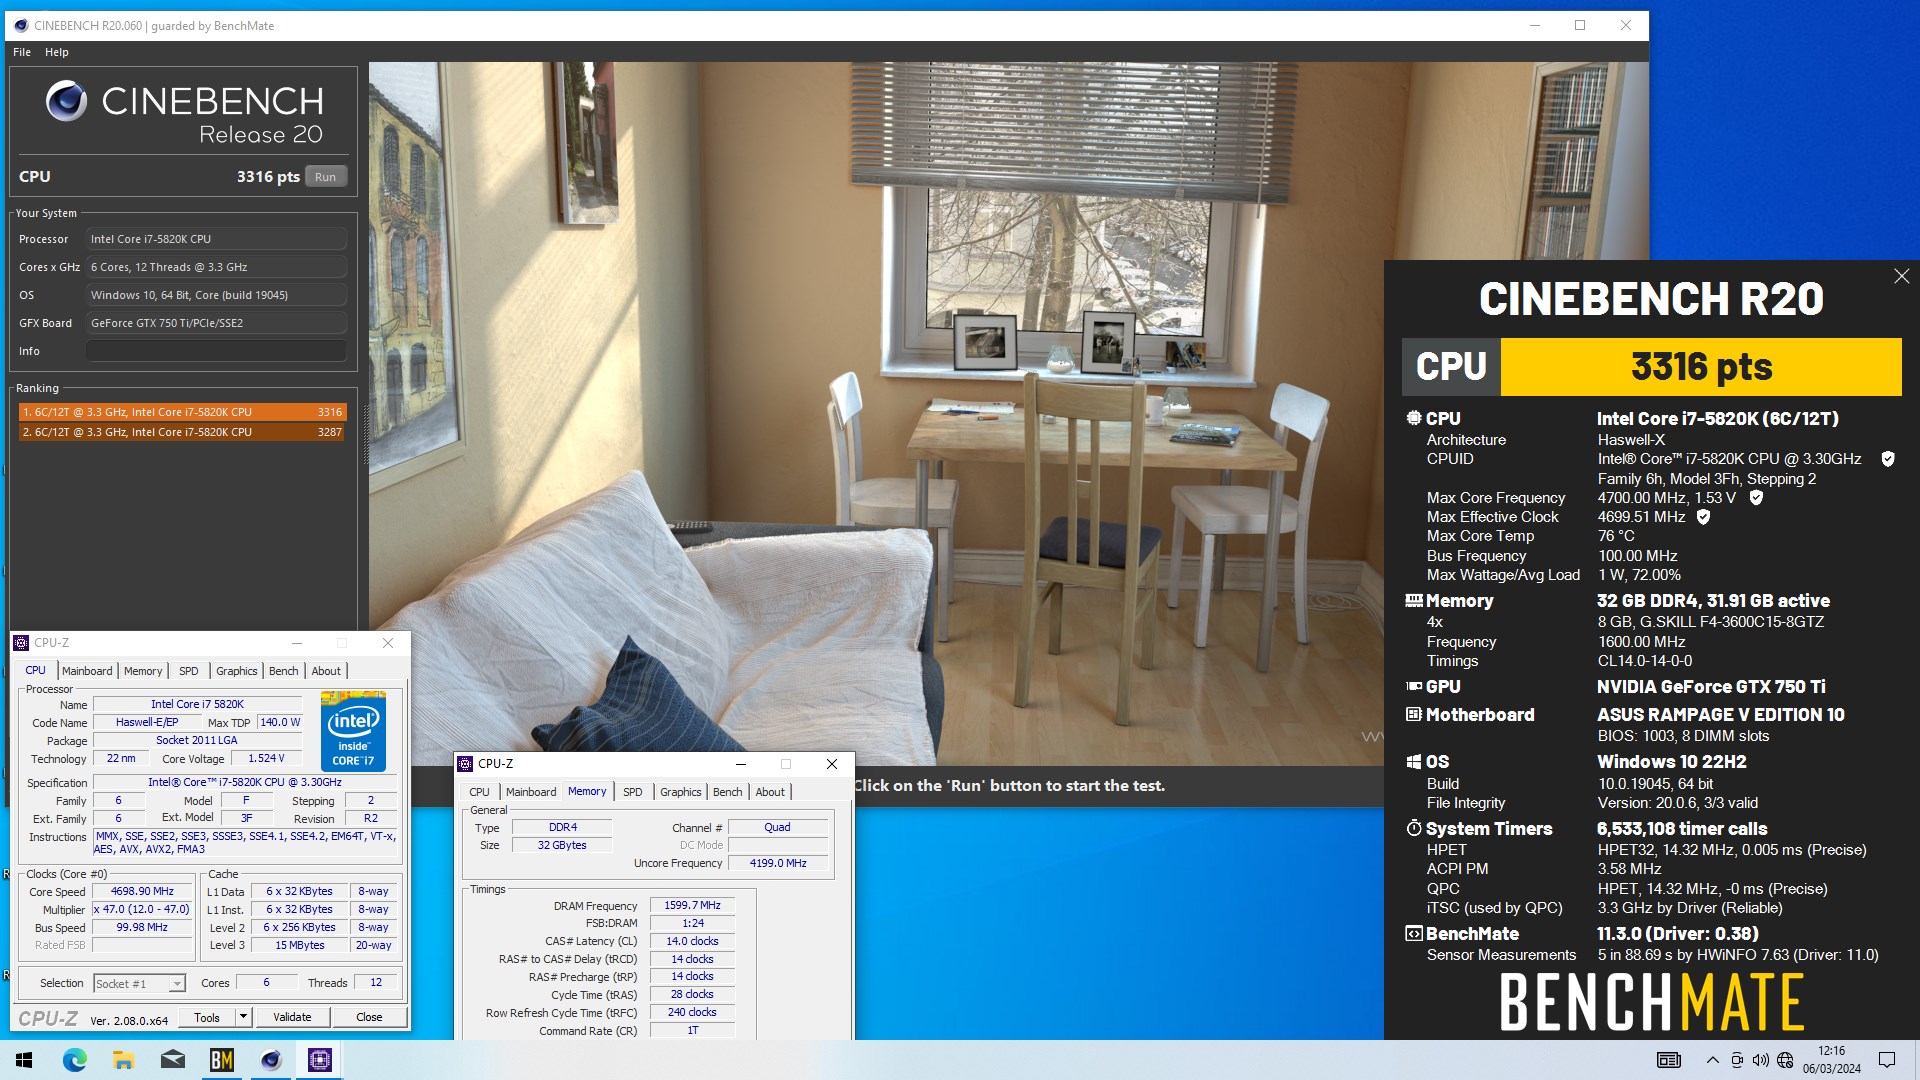This screenshot has height=1080, width=1920.
Task: Click the Core Speed value 4698.90 MHz
Action: tap(142, 891)
